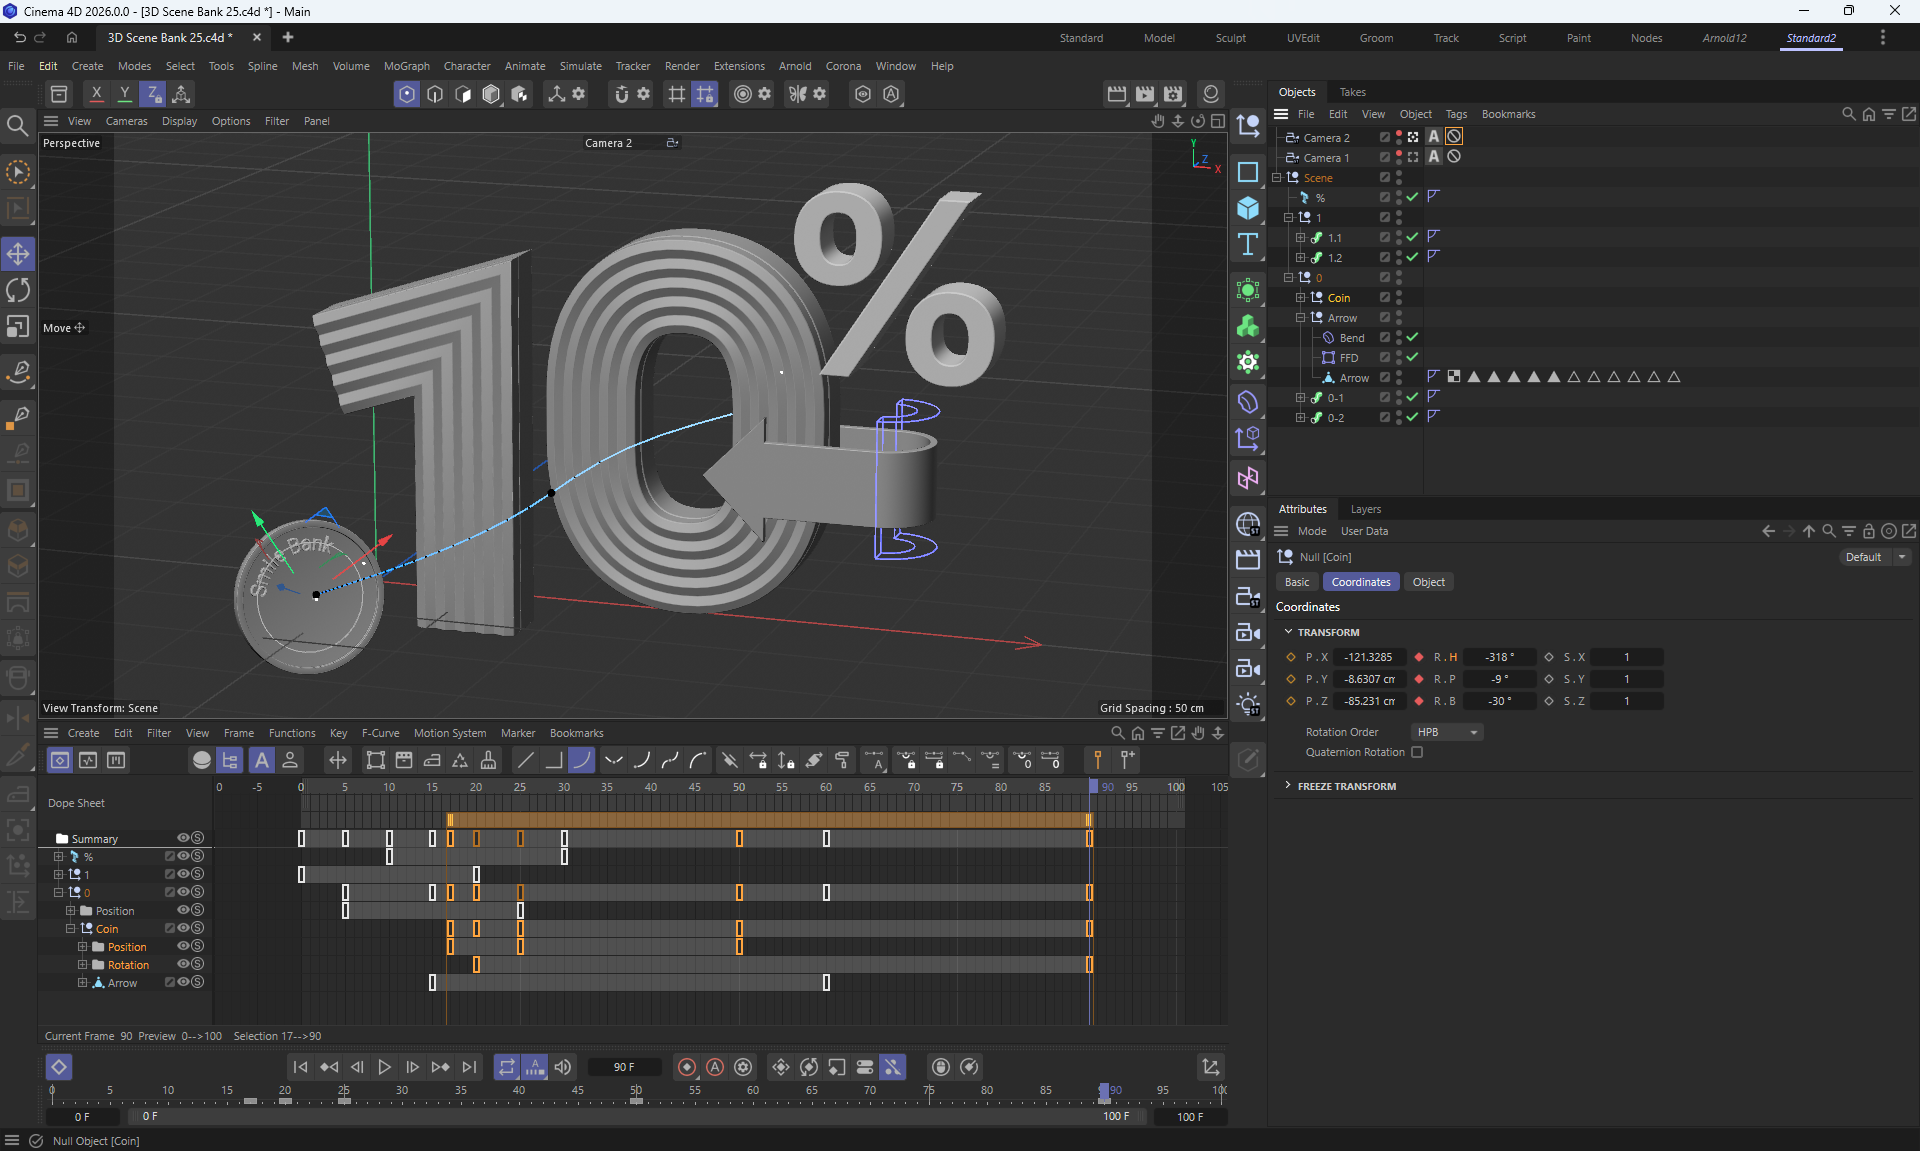Click the Autokeying button

tap(715, 1067)
